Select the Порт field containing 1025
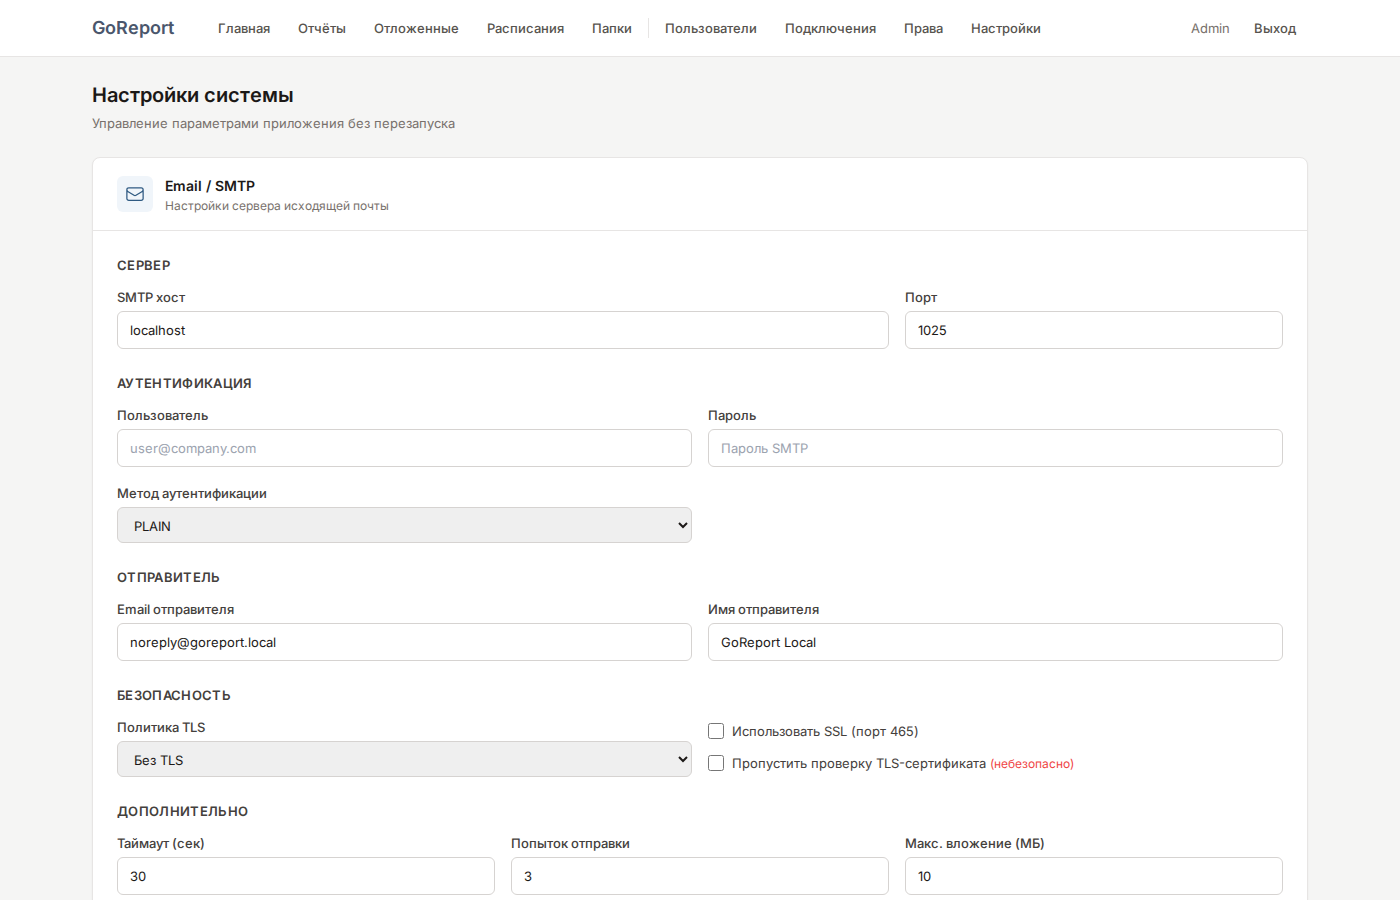The image size is (1400, 900). pyautogui.click(x=1093, y=330)
